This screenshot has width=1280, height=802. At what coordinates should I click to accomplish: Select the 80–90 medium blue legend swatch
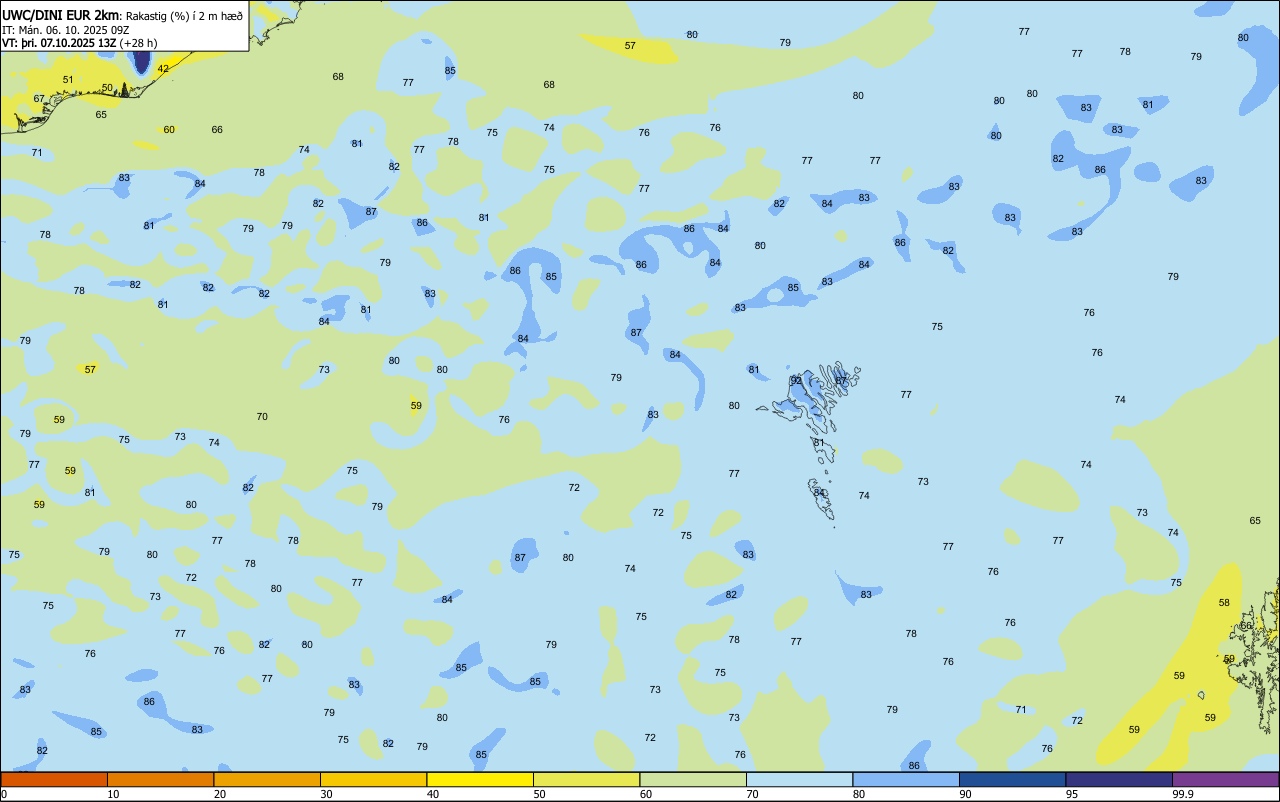(906, 779)
